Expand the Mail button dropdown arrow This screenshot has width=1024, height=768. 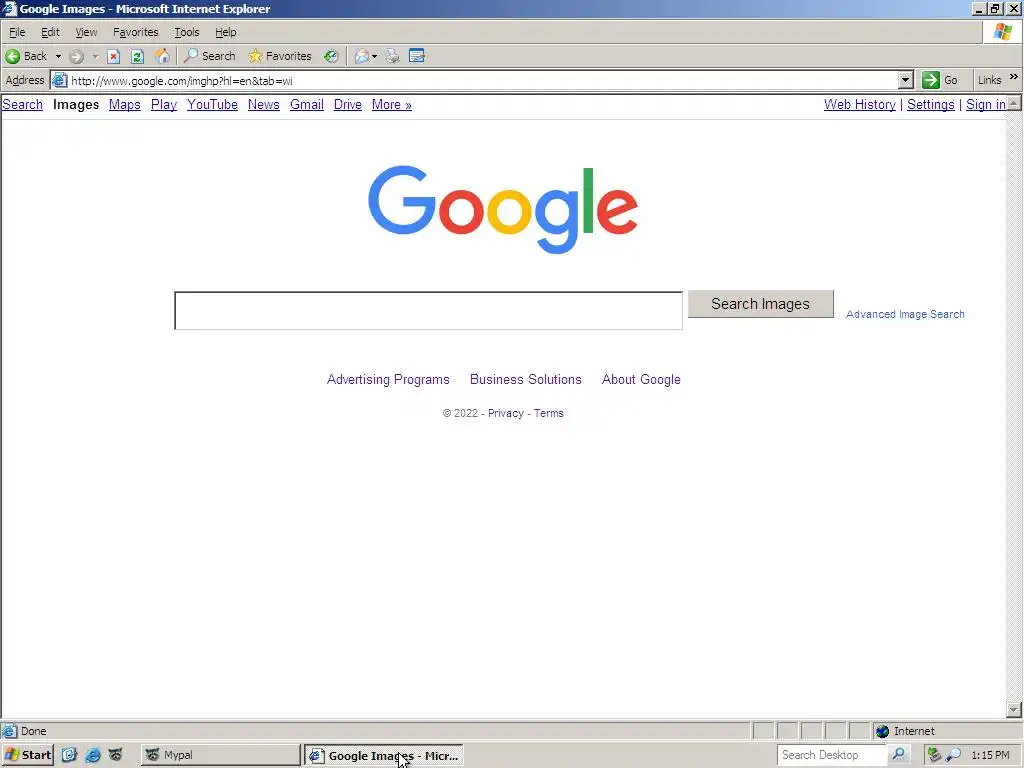click(374, 56)
